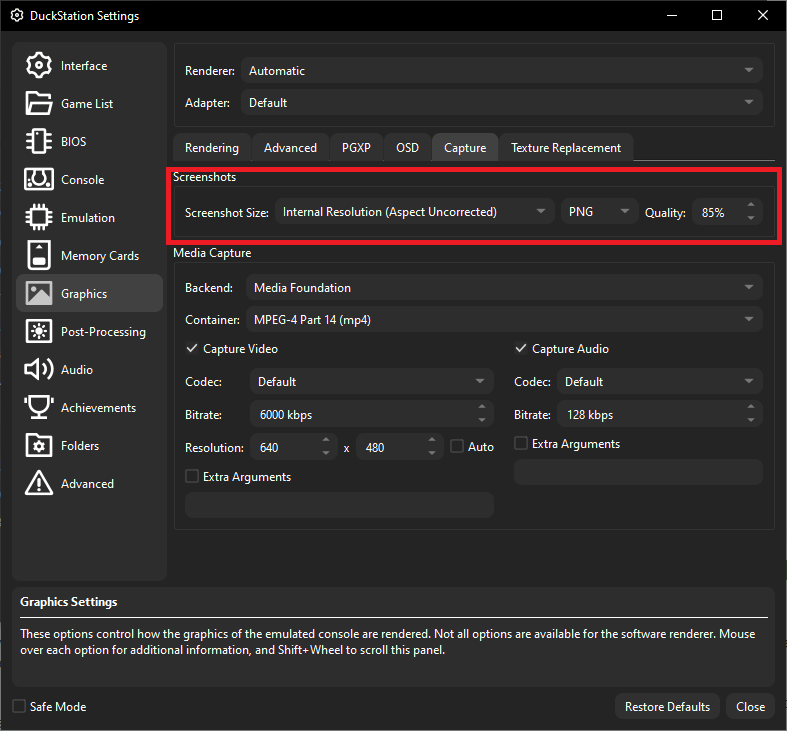
Task: Expand the Backend Media Foundation dropdown
Action: click(504, 288)
